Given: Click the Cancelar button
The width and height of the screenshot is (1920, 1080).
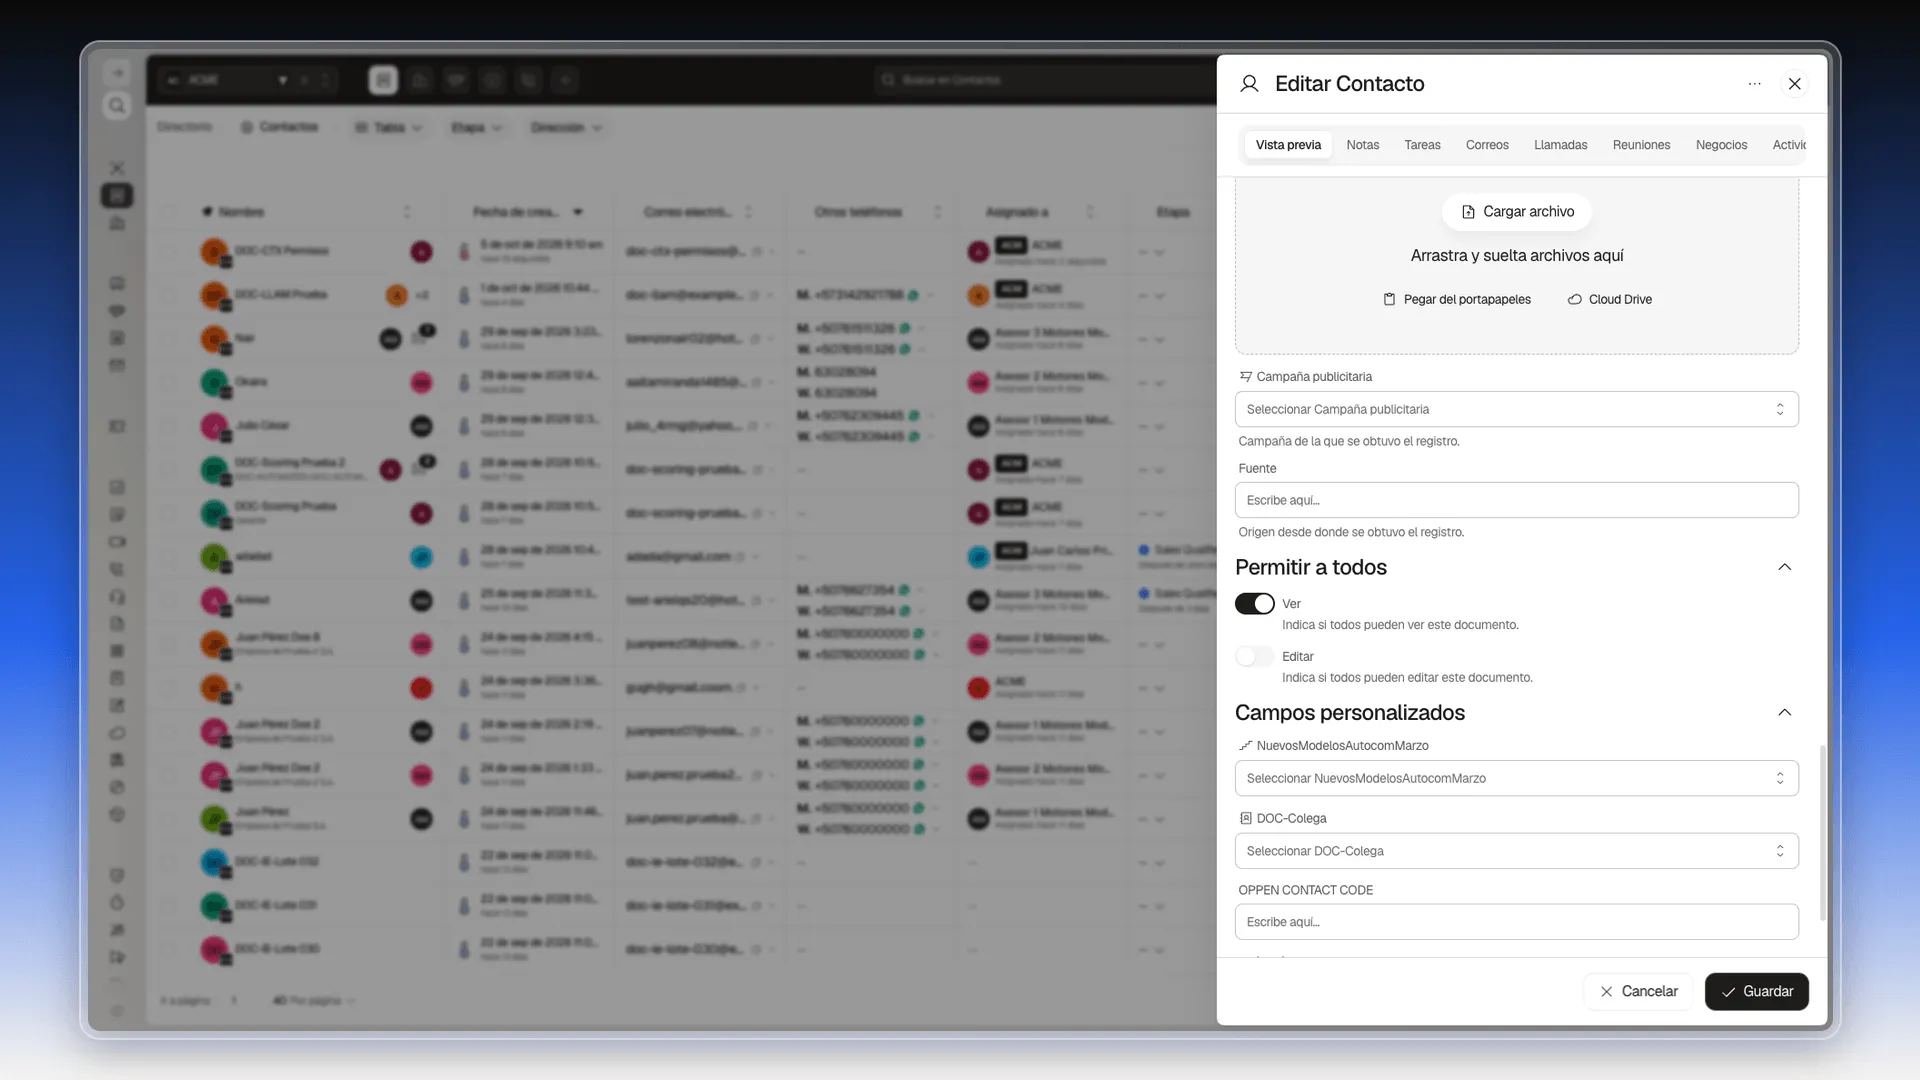Looking at the screenshot, I should [1638, 992].
